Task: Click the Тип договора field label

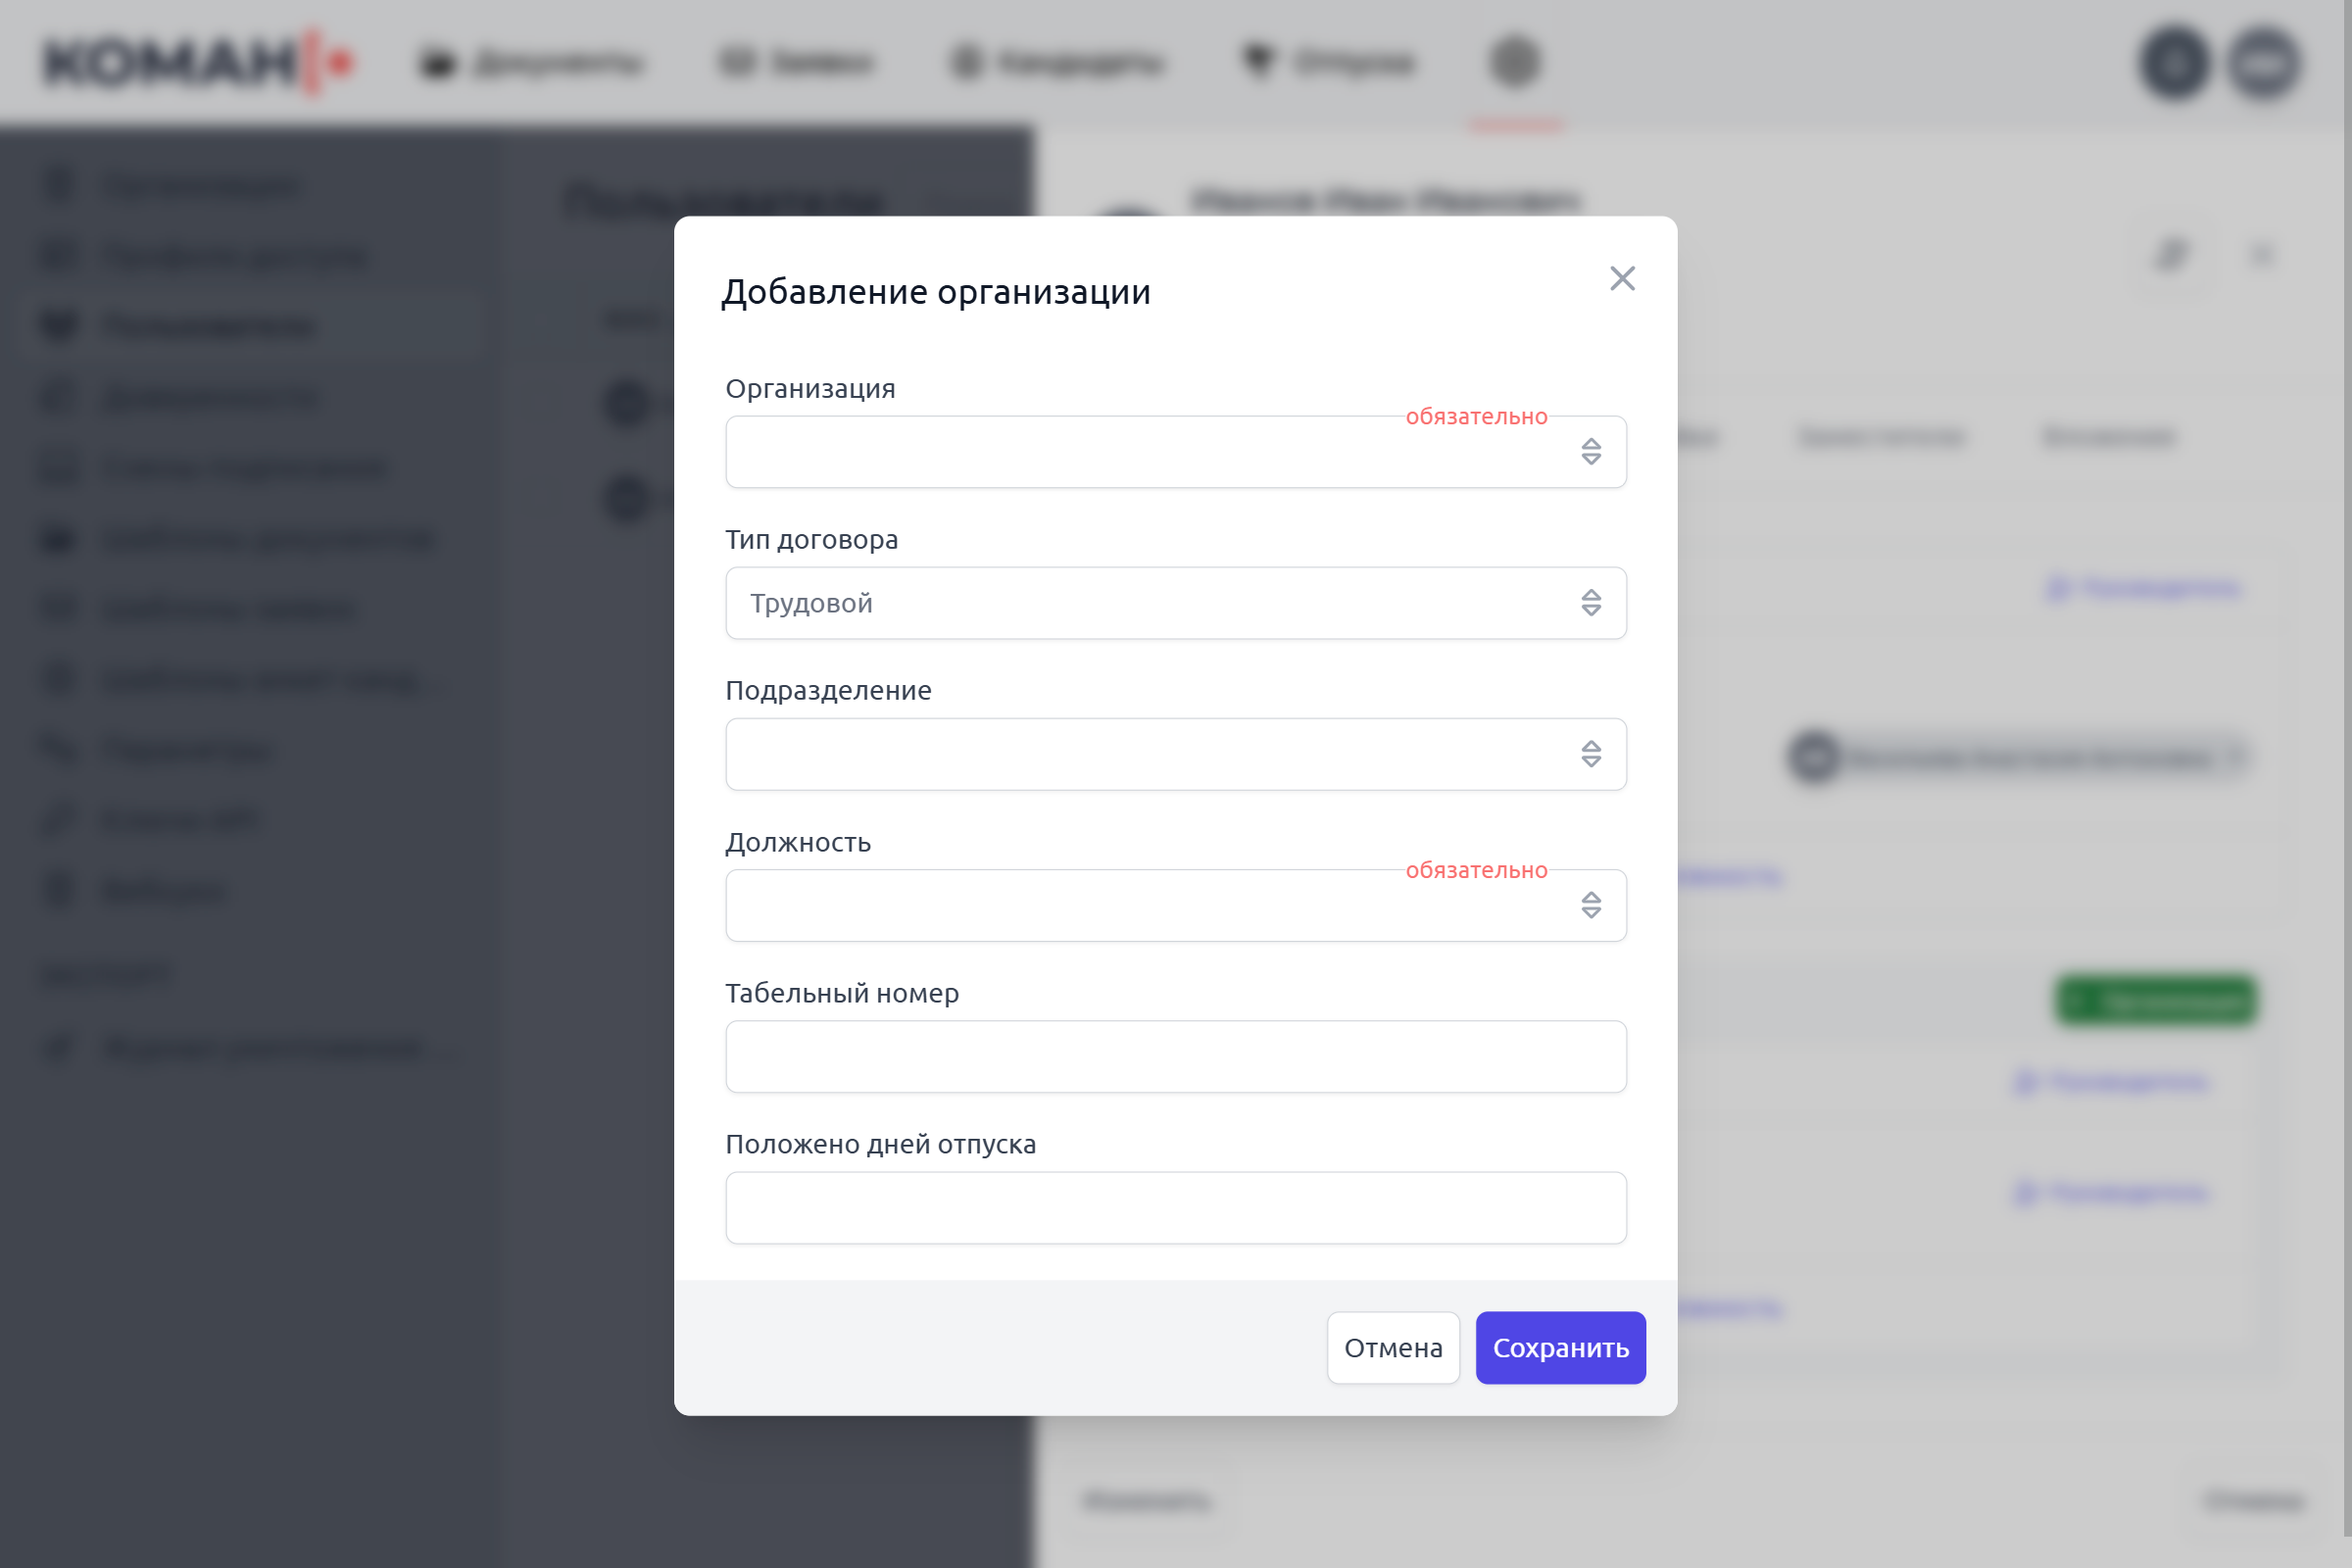Action: click(811, 540)
